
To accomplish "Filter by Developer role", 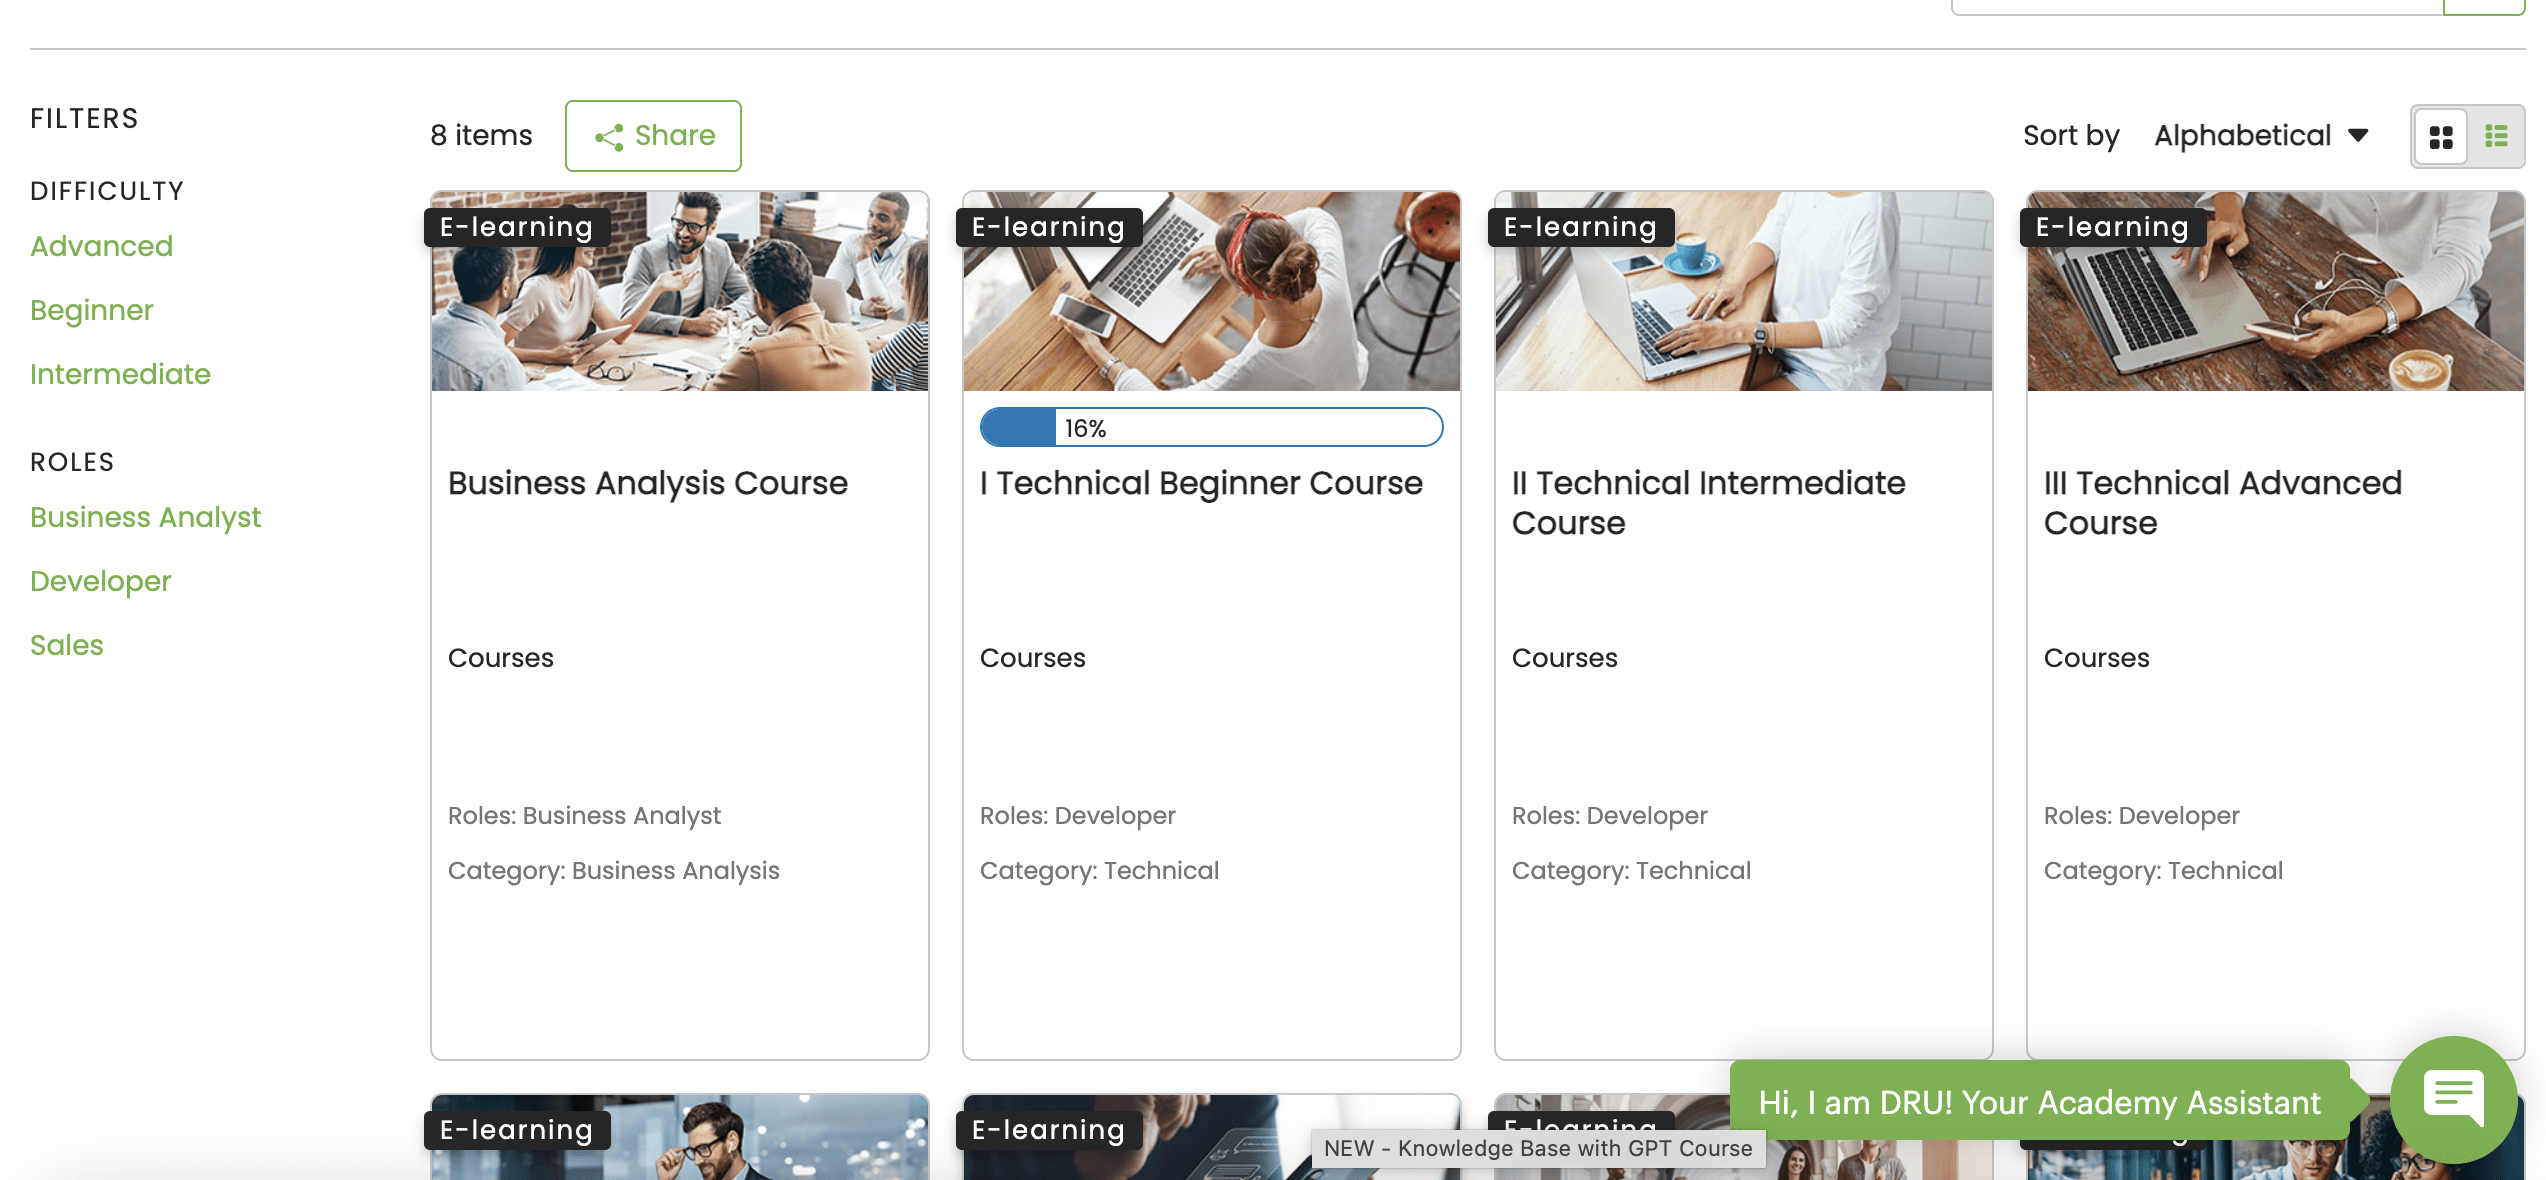I will tap(100, 581).
